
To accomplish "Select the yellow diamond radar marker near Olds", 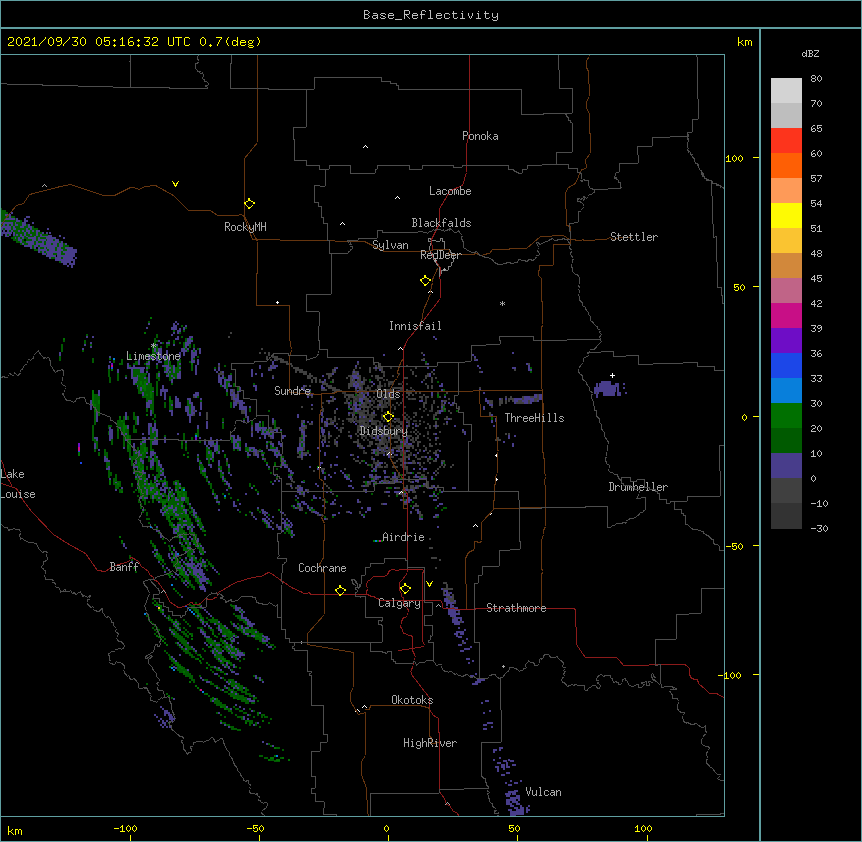I will click(x=388, y=417).
